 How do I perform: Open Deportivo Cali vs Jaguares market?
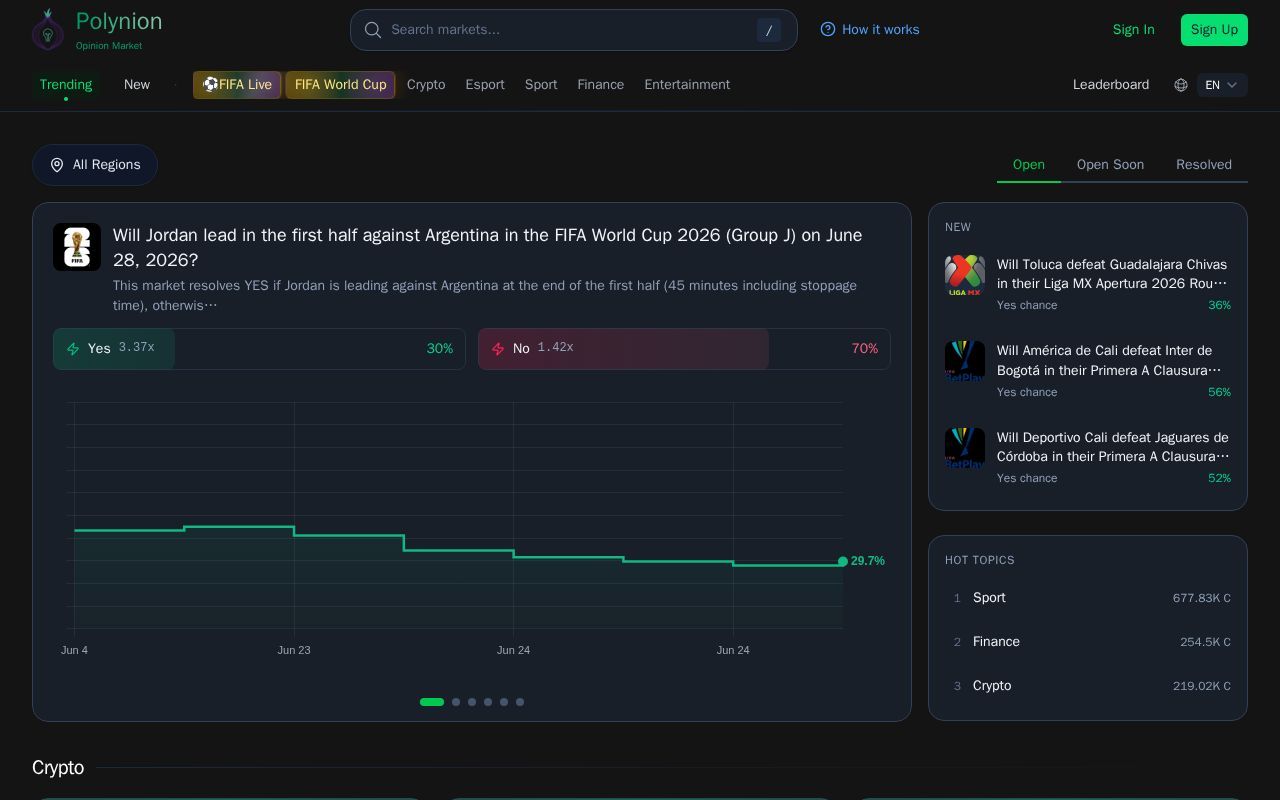pyautogui.click(x=1088, y=457)
